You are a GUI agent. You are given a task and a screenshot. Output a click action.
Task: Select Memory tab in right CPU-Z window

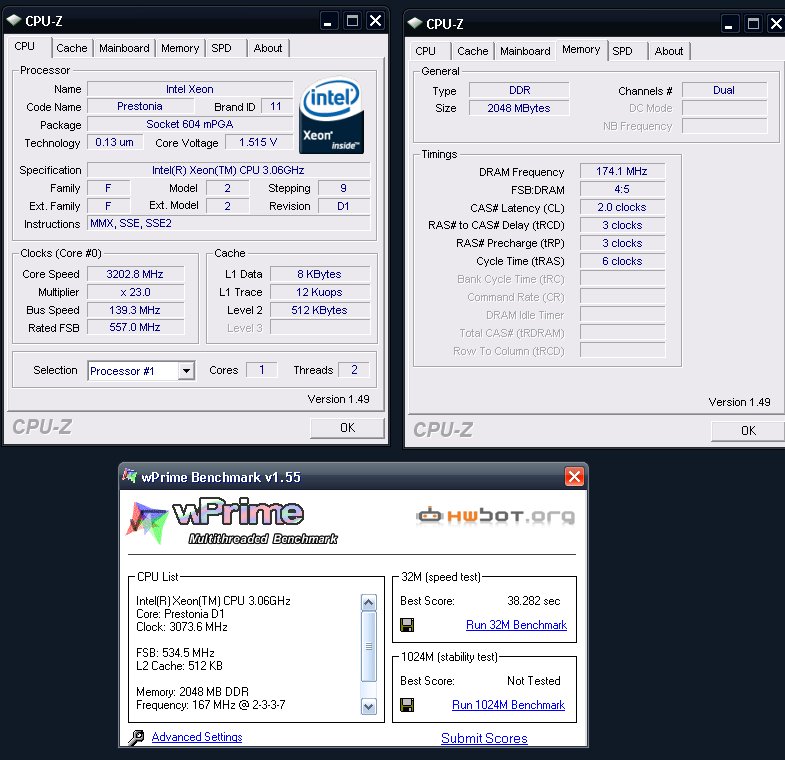click(x=581, y=50)
